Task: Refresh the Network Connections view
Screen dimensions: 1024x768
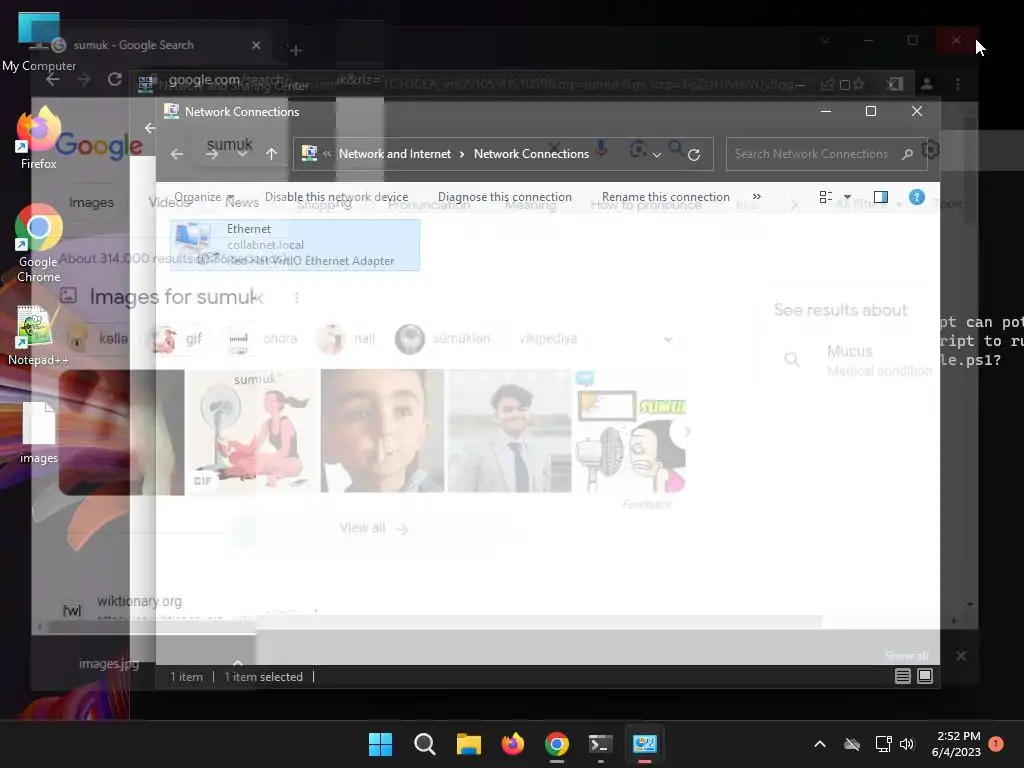Action: 694,155
